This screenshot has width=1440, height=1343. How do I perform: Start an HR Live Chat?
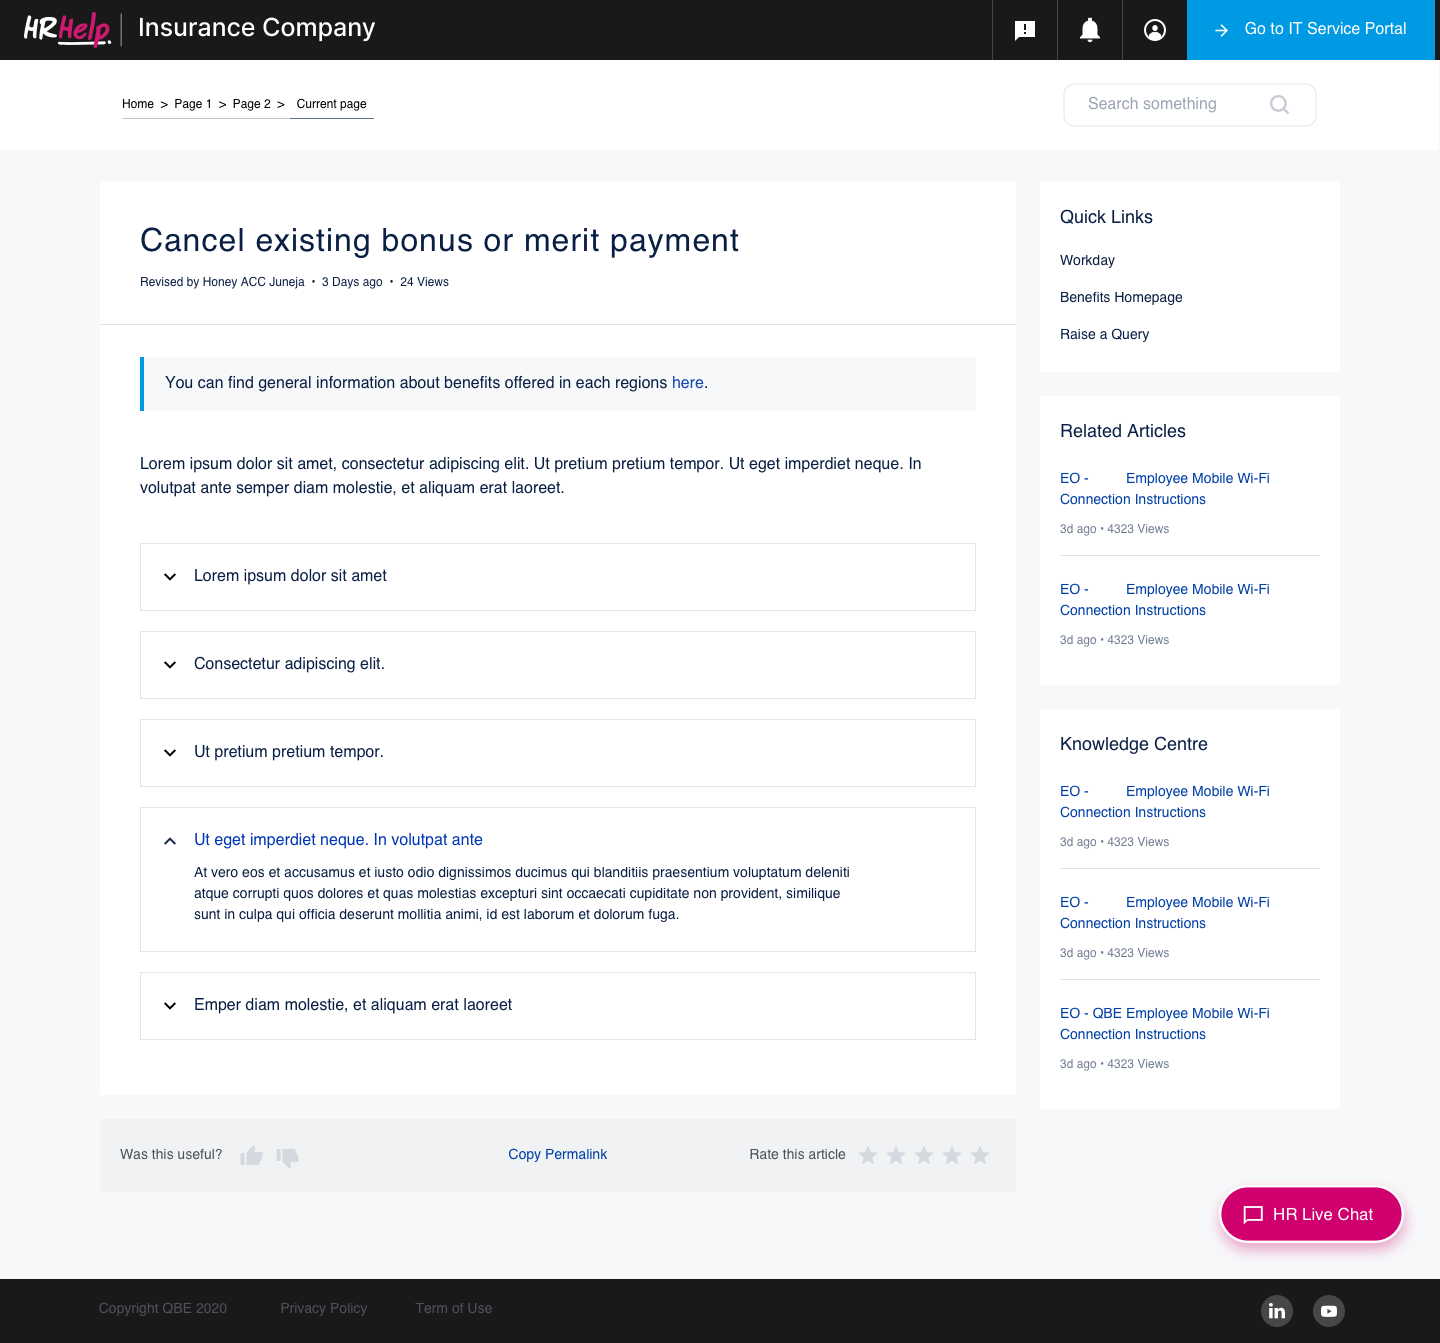[1311, 1214]
